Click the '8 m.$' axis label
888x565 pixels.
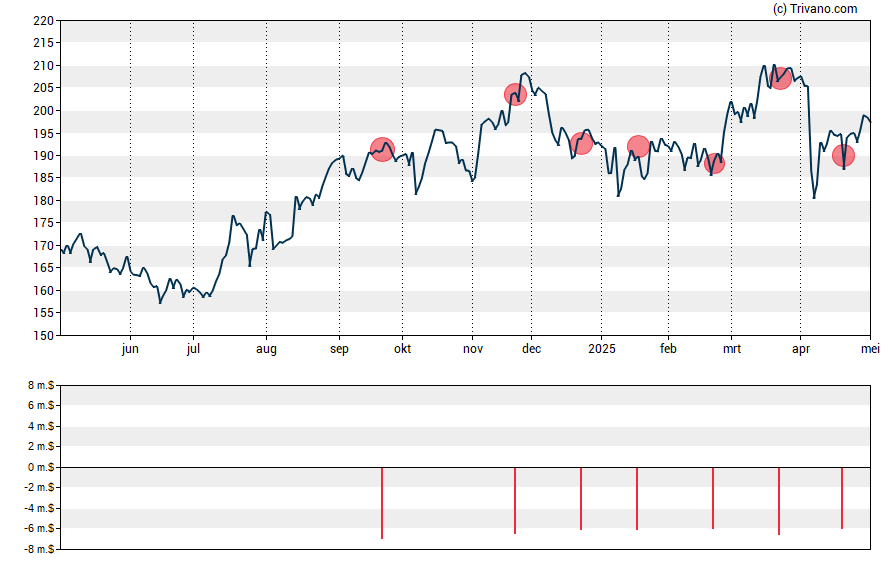point(41,386)
